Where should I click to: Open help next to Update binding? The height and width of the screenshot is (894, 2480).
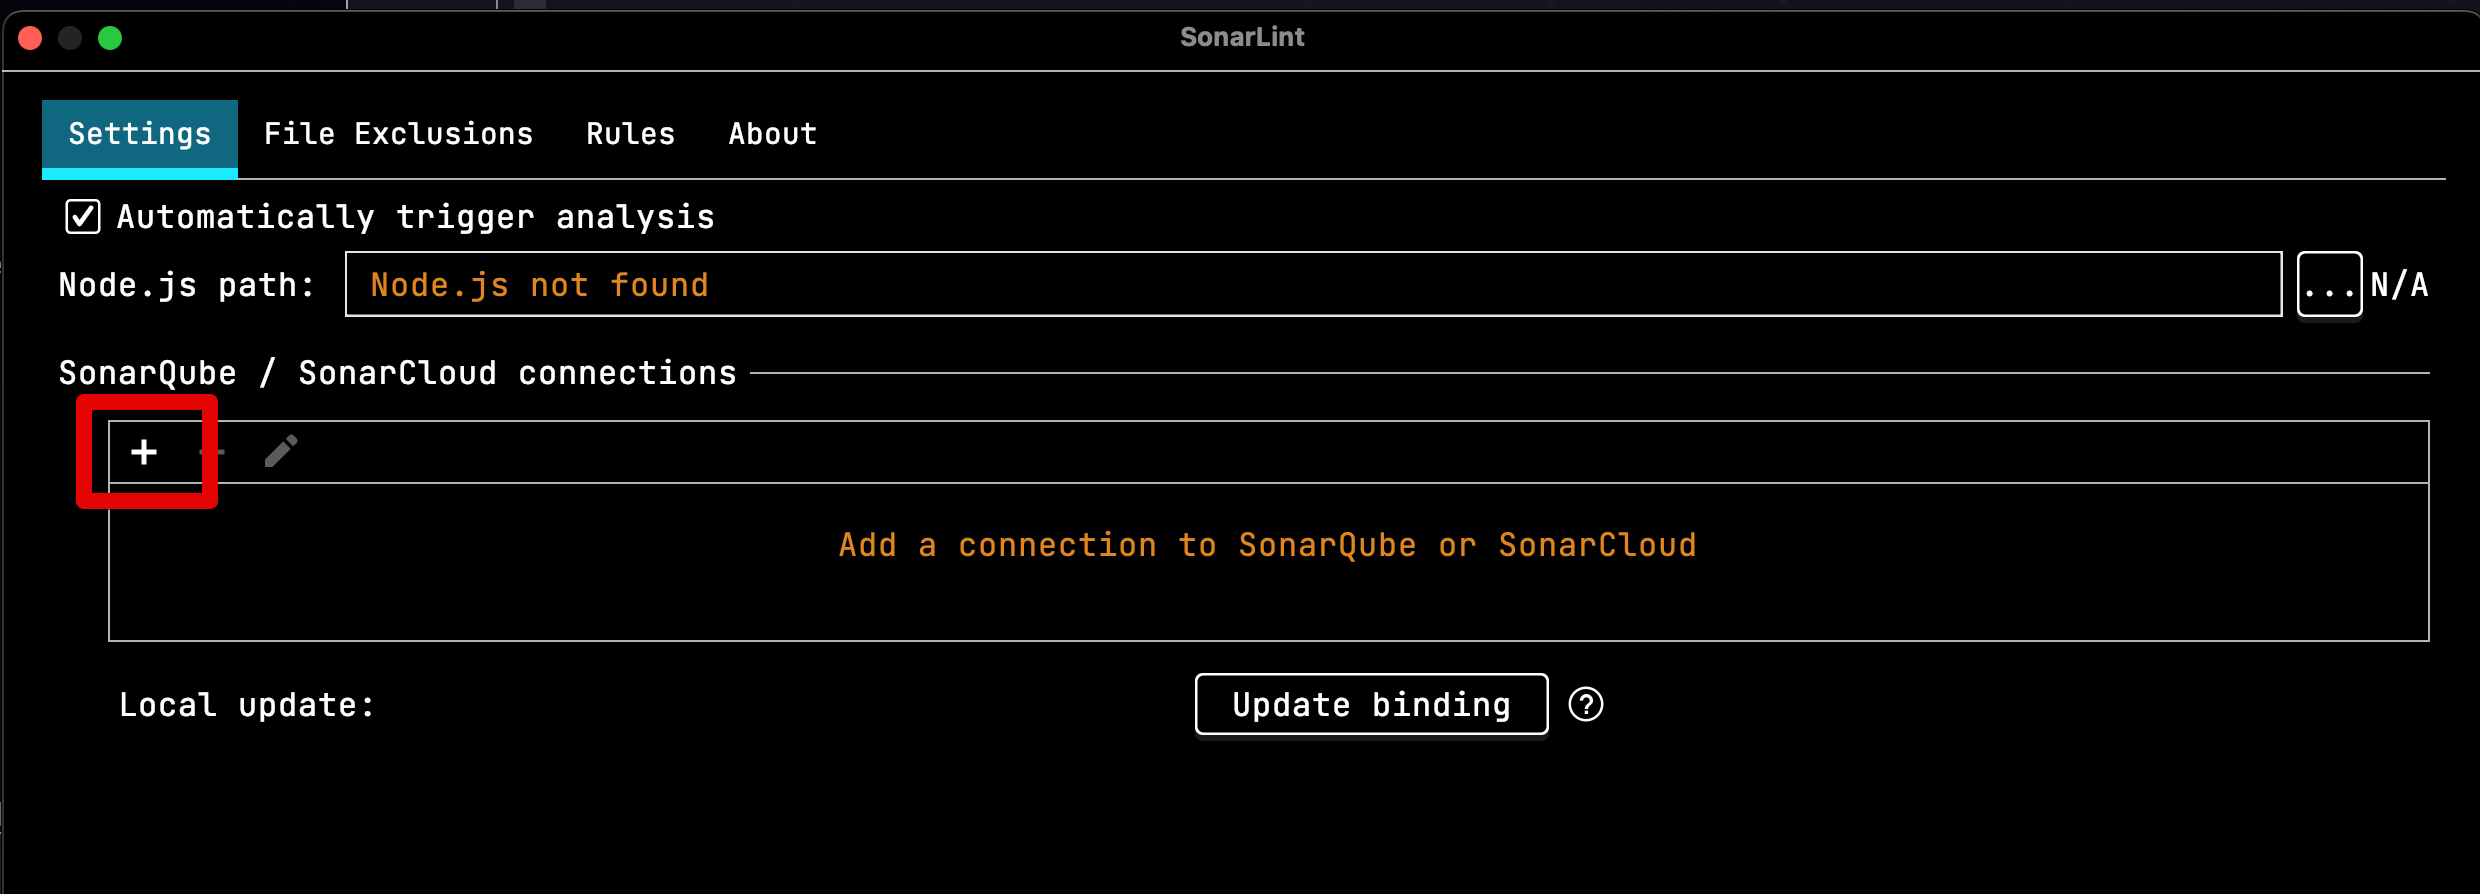pyautogui.click(x=1587, y=704)
